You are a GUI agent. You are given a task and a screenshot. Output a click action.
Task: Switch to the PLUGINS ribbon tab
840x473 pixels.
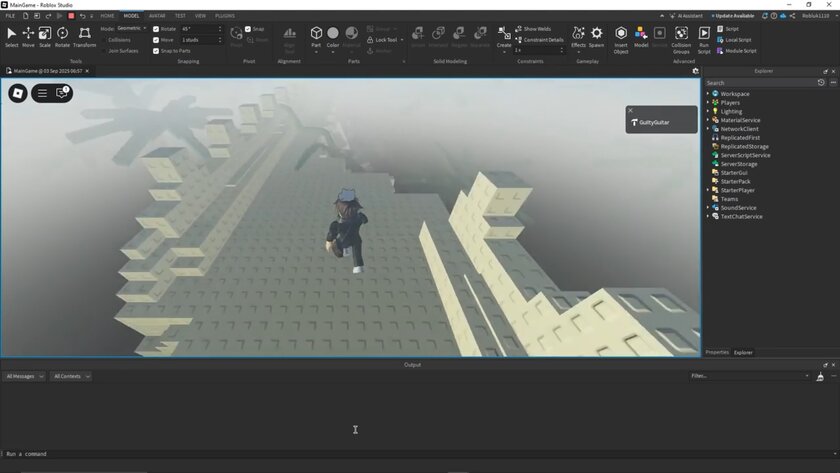225,16
